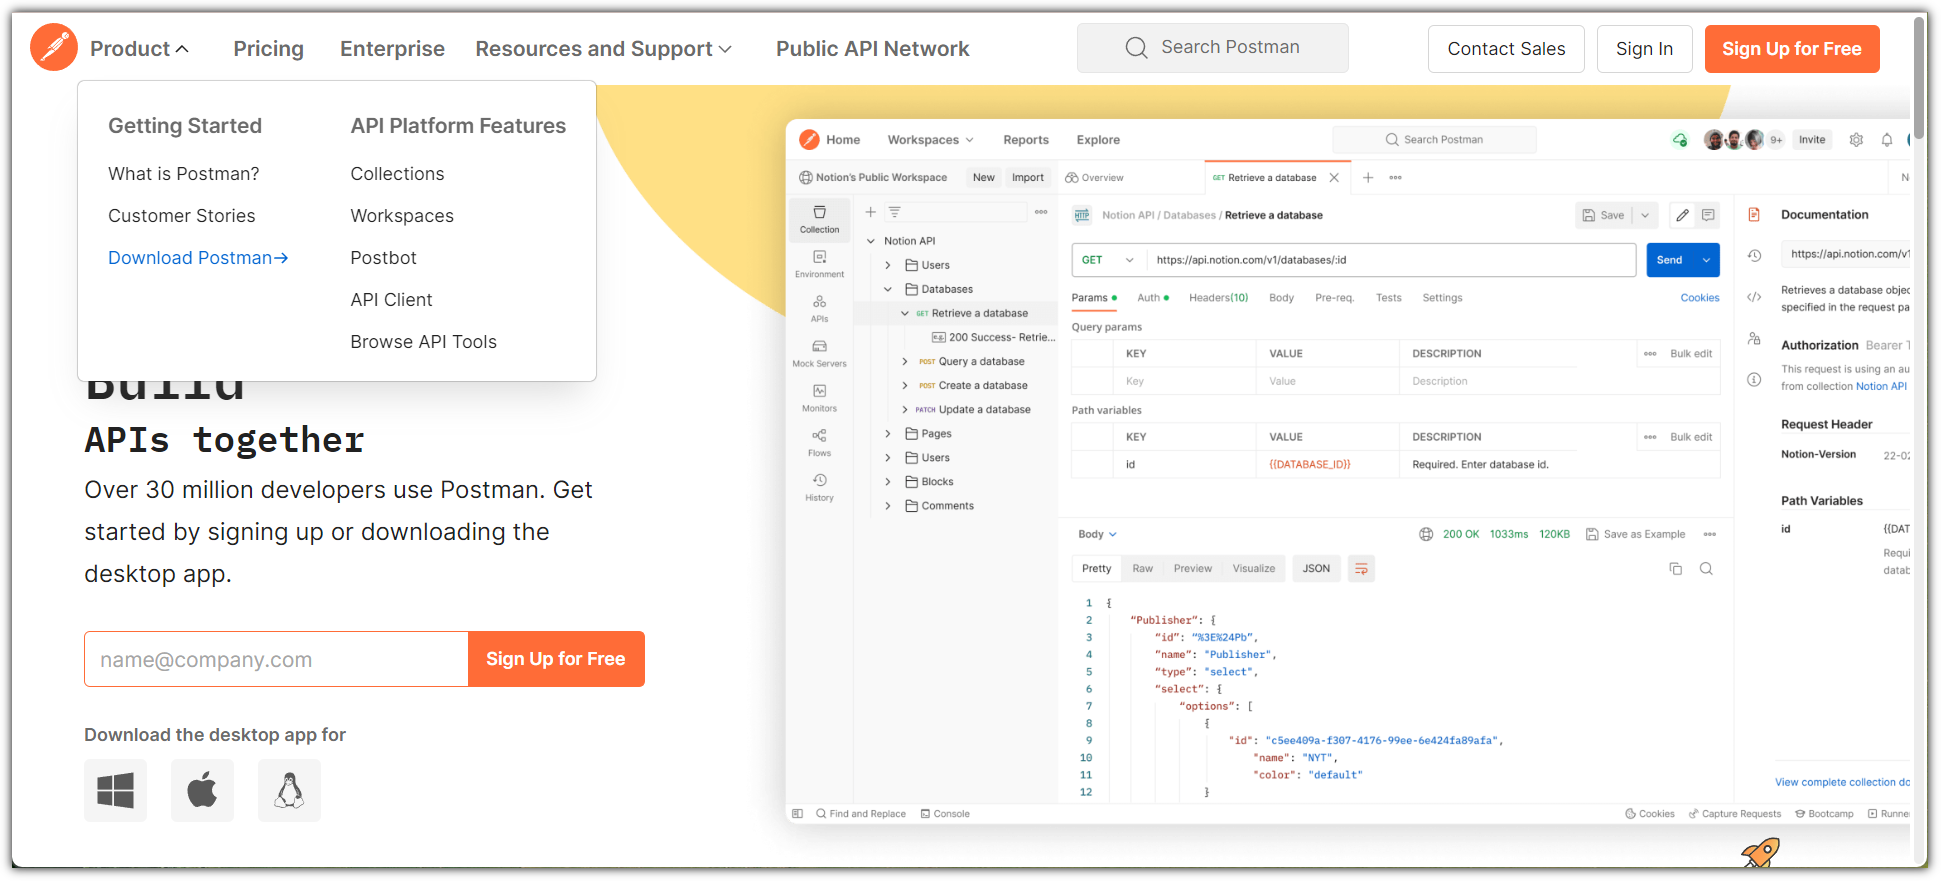The image size is (1941, 881).
Task: Click the request URL field
Action: tap(1391, 260)
